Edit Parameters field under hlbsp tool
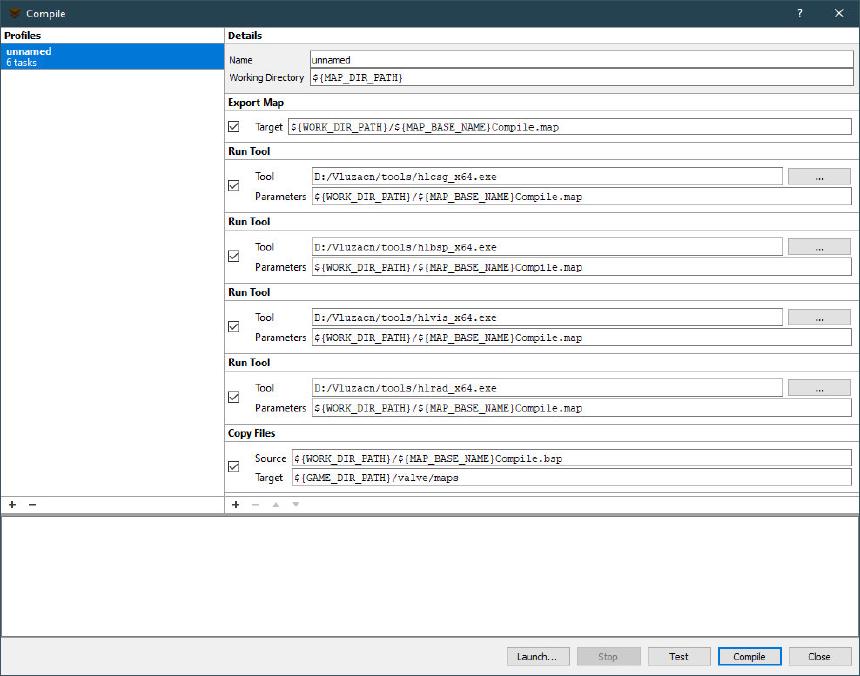The height and width of the screenshot is (676, 860). 581,267
